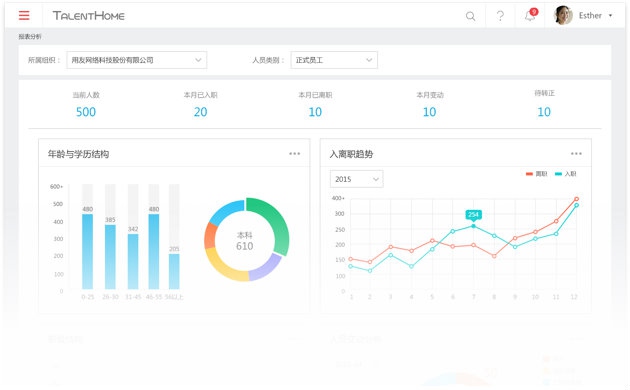
Task: Click the 本月变动 value 10
Action: pos(430,112)
